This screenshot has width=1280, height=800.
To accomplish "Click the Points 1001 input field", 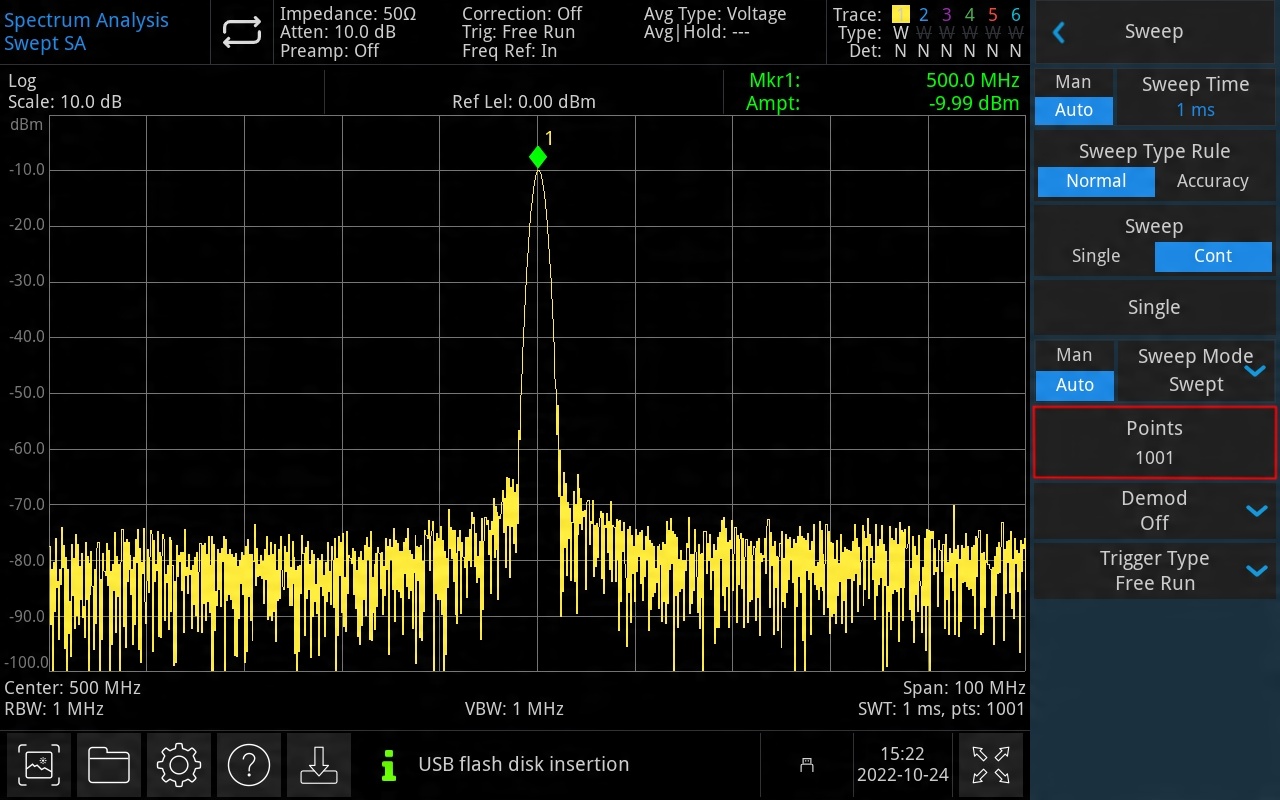I will [1154, 443].
